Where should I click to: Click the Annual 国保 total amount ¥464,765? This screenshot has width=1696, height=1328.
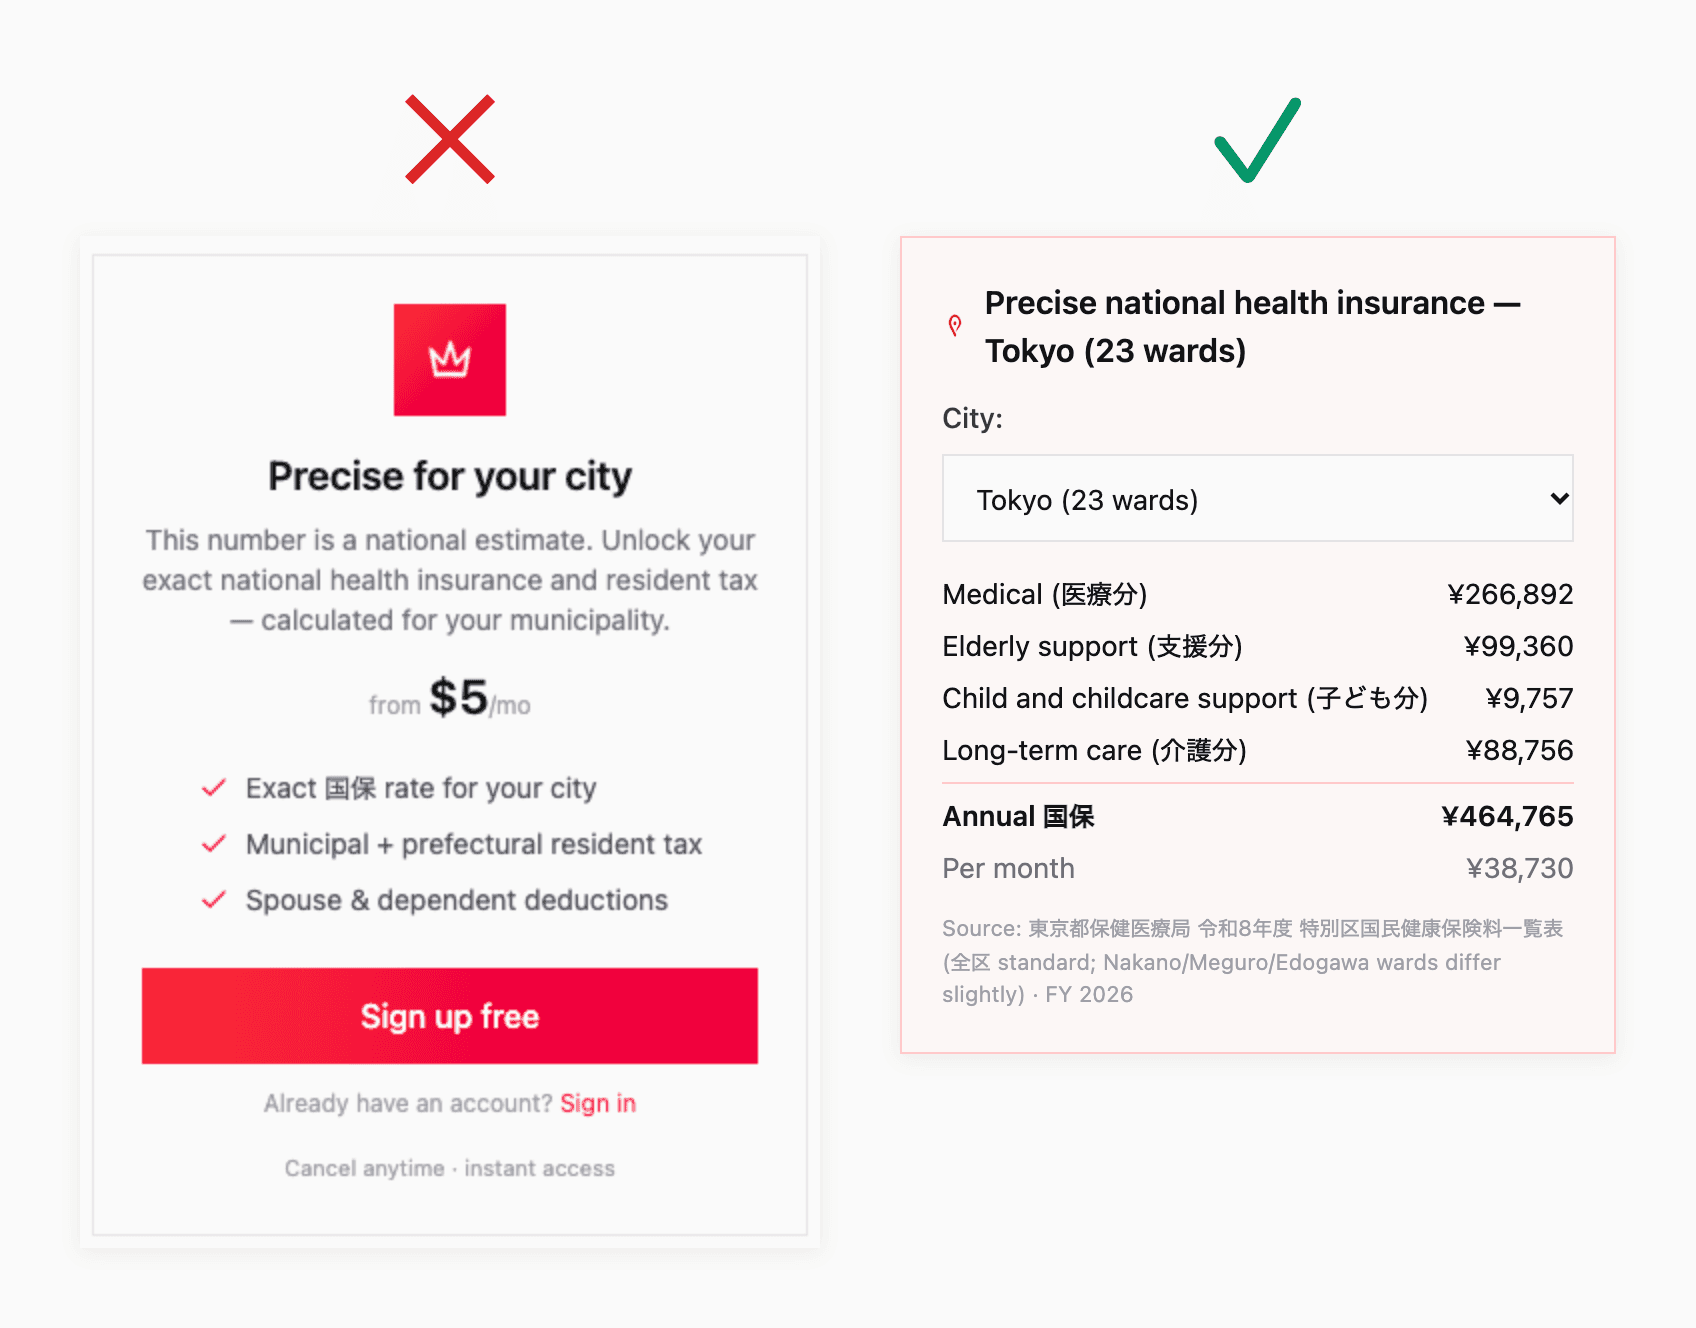click(x=1507, y=816)
